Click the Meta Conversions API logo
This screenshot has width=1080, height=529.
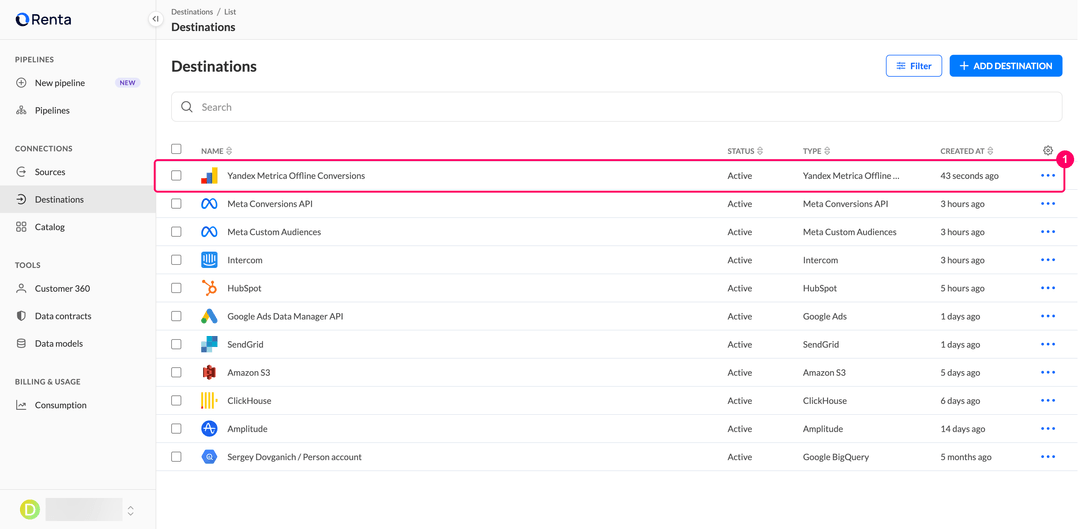point(209,204)
